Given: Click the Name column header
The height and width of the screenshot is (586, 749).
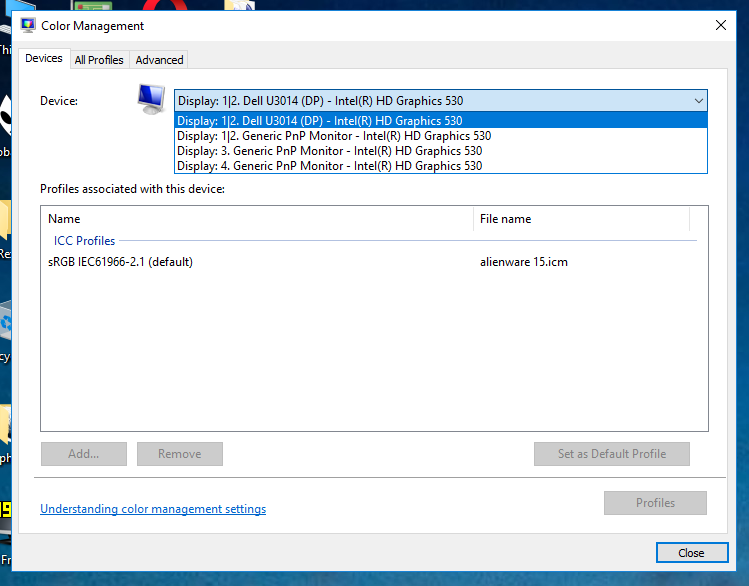Looking at the screenshot, I should coord(257,219).
